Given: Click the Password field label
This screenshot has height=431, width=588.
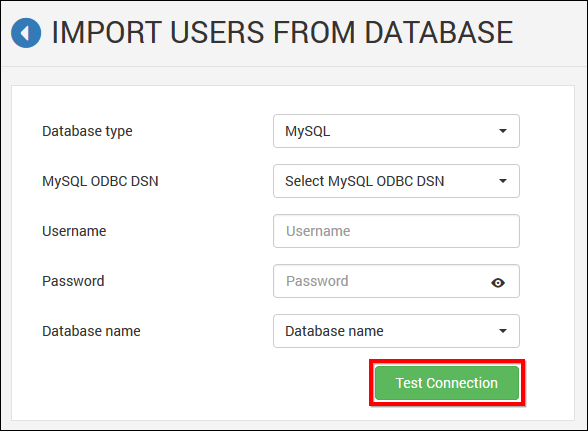Looking at the screenshot, I should [x=73, y=281].
